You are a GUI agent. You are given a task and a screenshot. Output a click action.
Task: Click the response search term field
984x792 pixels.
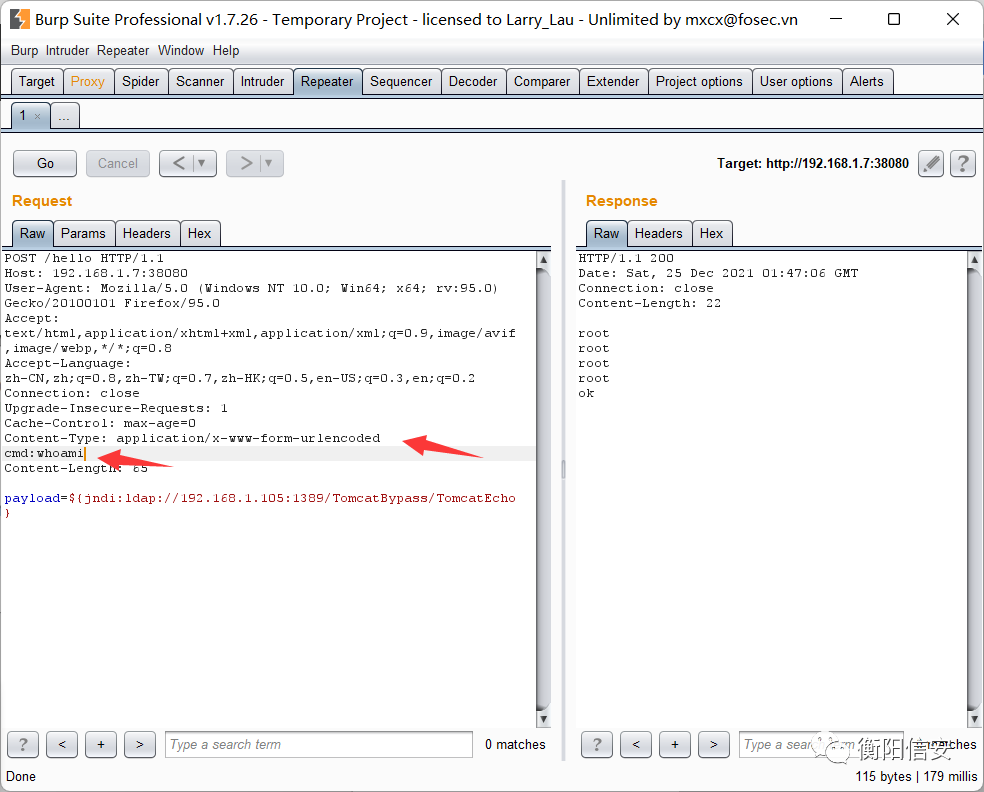point(821,745)
